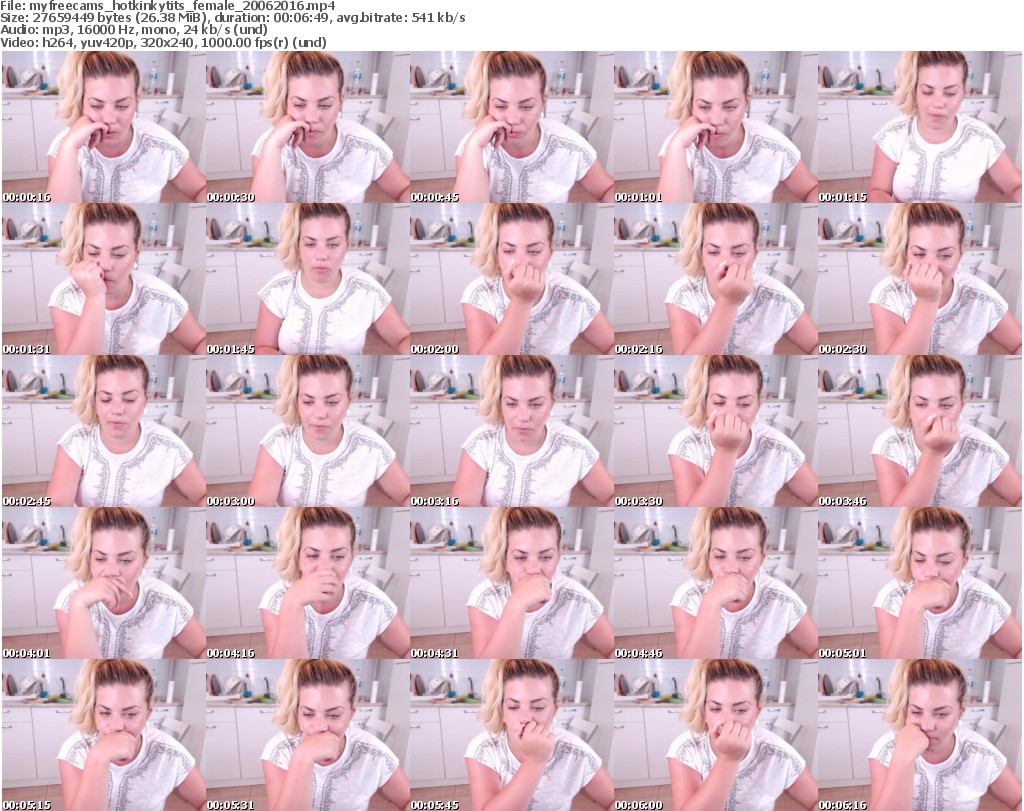Select the thumbnail frame at 00:00:16

[x=104, y=127]
